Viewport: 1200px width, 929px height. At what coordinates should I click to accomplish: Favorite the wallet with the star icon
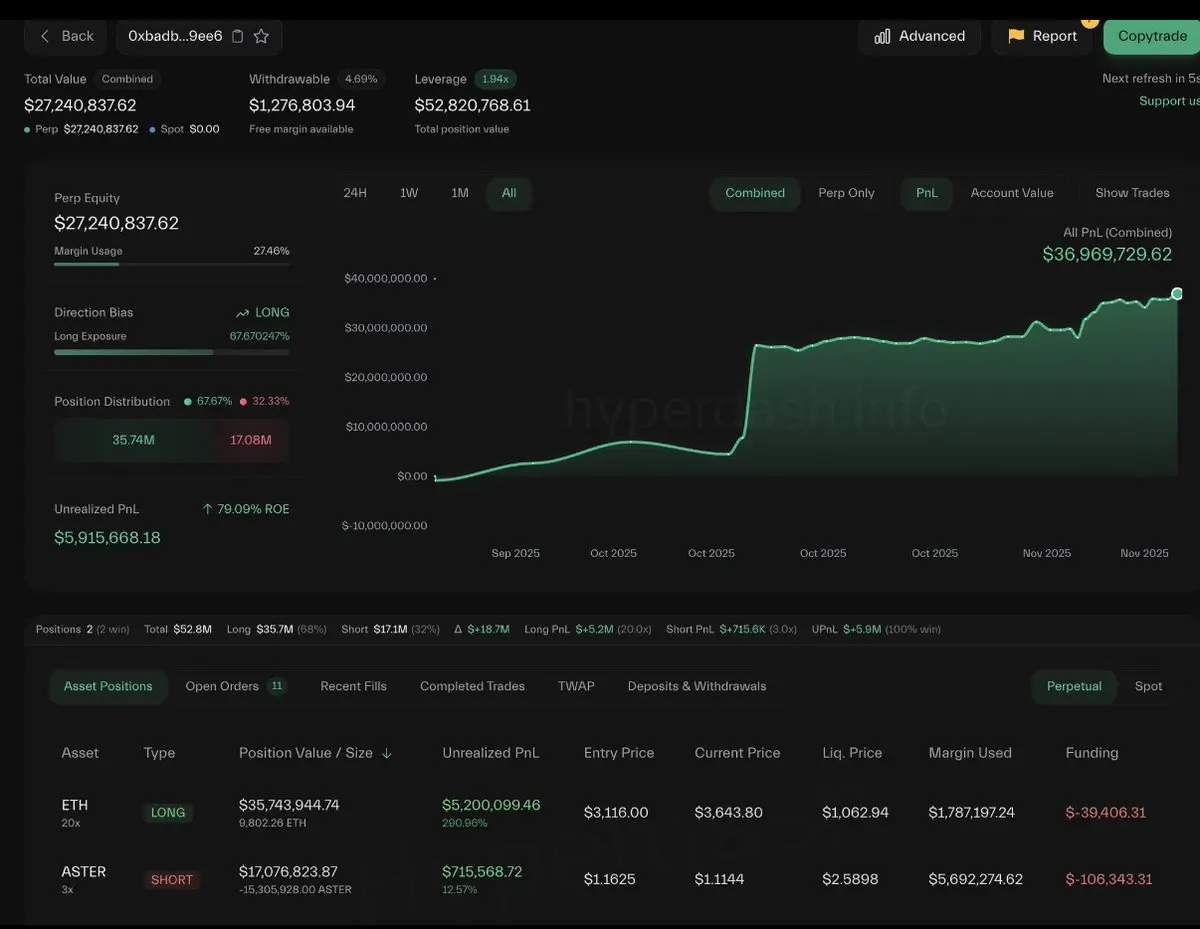click(261, 36)
